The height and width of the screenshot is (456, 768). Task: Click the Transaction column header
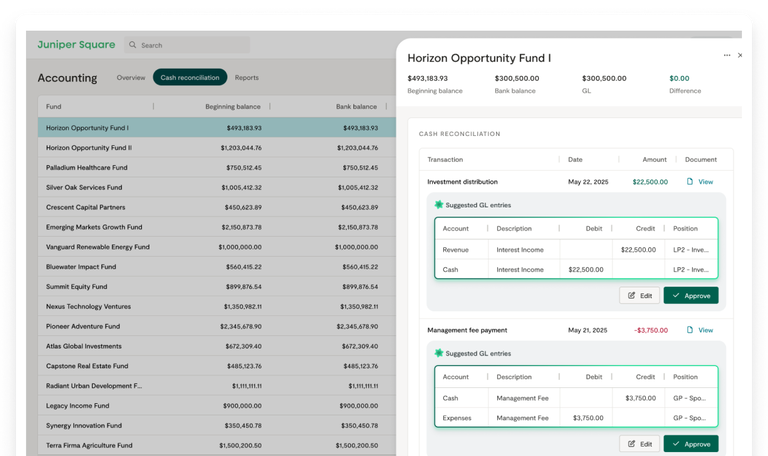(x=445, y=159)
